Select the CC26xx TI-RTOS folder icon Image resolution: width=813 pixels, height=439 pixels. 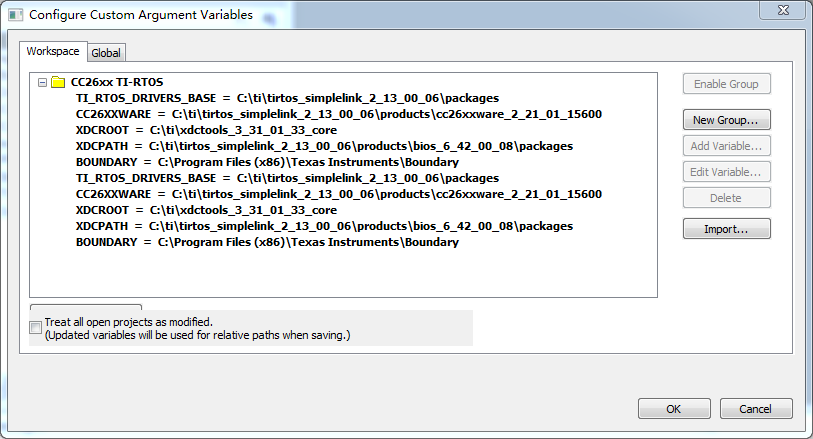(58, 82)
